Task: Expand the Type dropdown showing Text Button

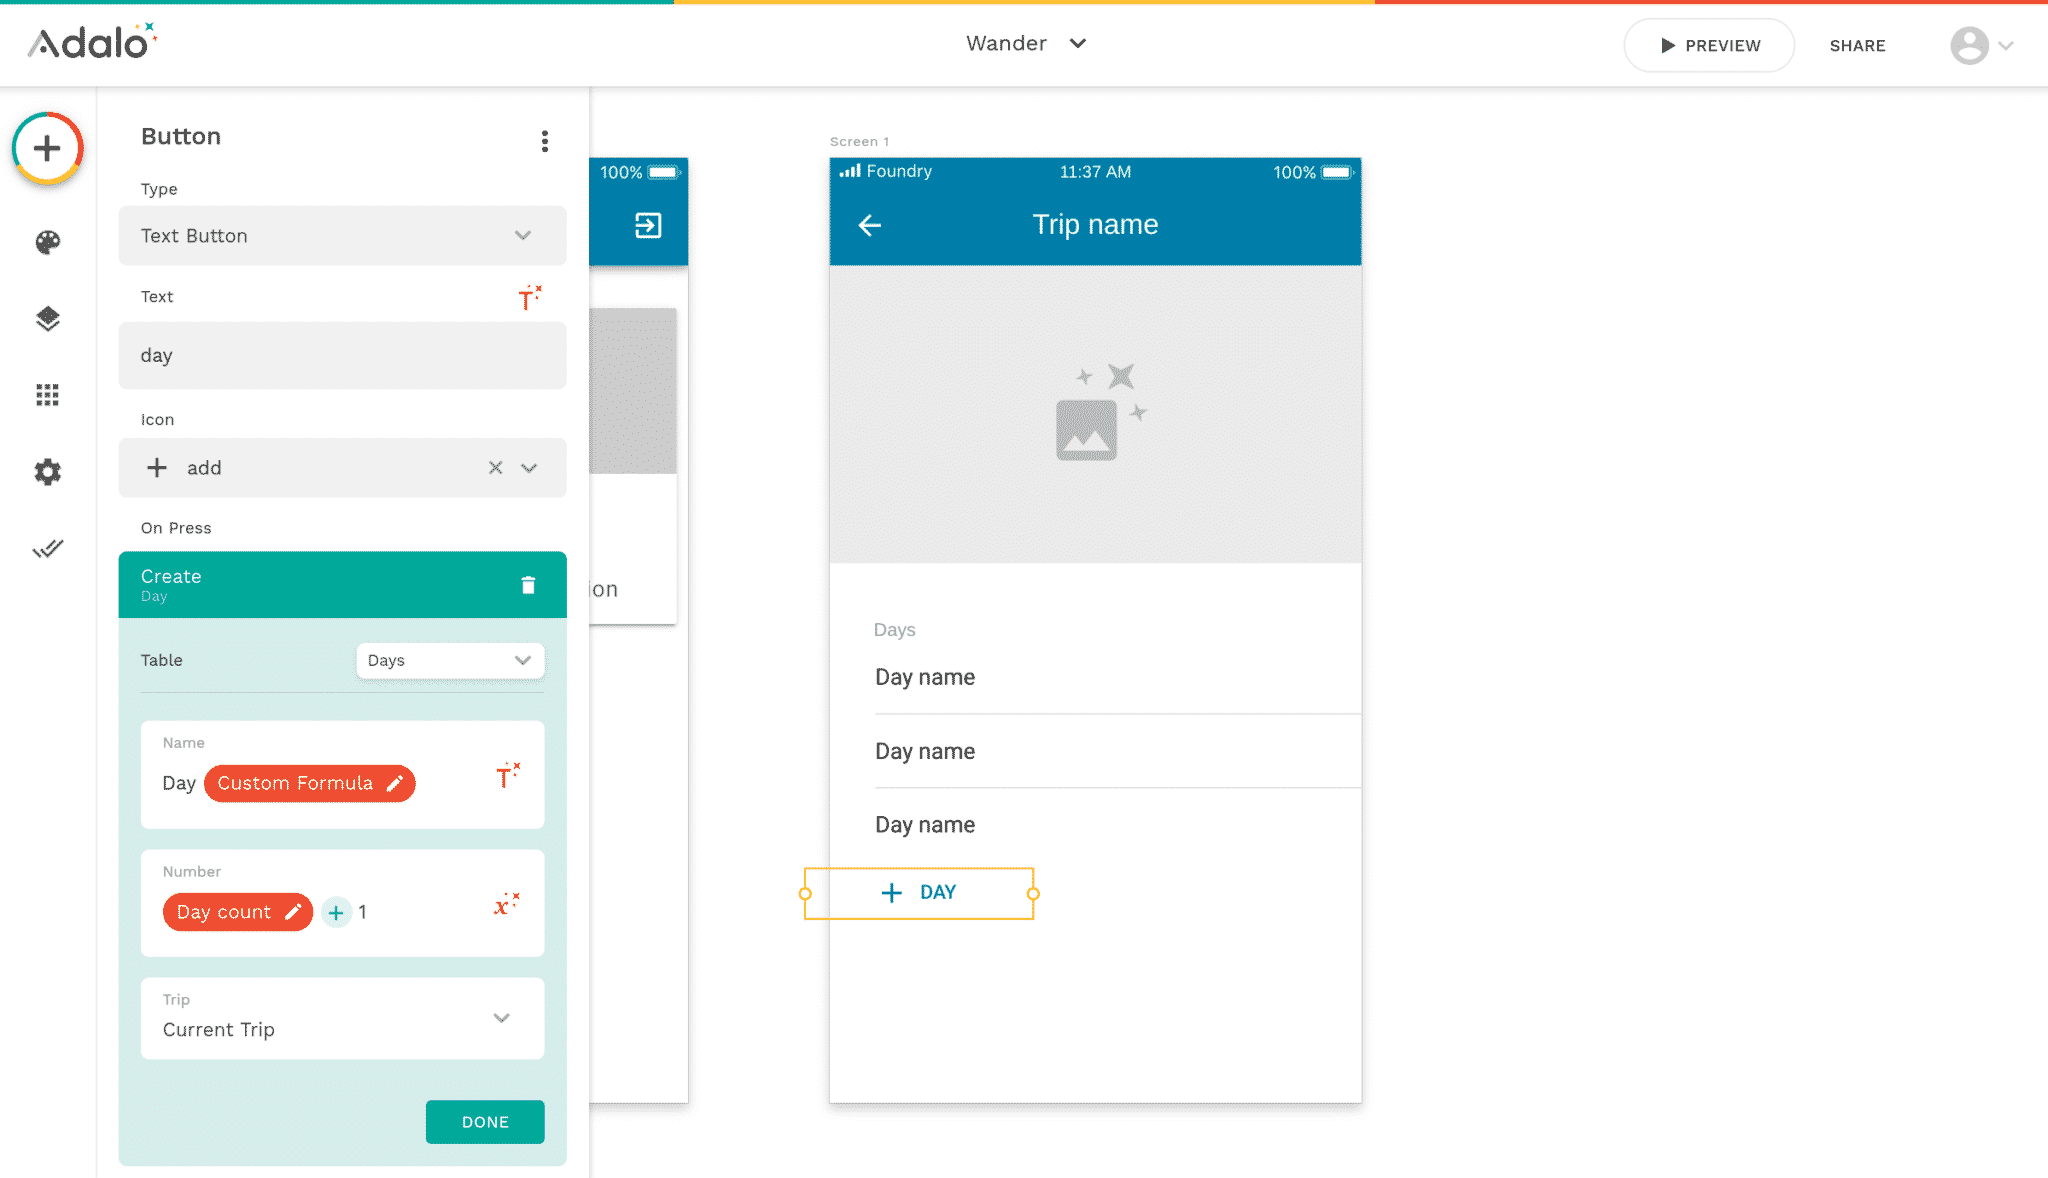Action: 342,236
